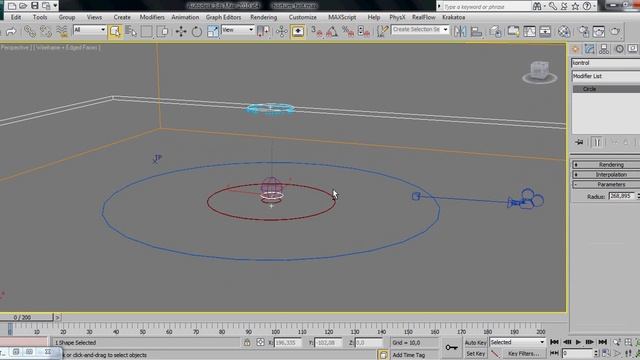
Task: Toggle the Spinner Snap button
Action: pos(363,31)
